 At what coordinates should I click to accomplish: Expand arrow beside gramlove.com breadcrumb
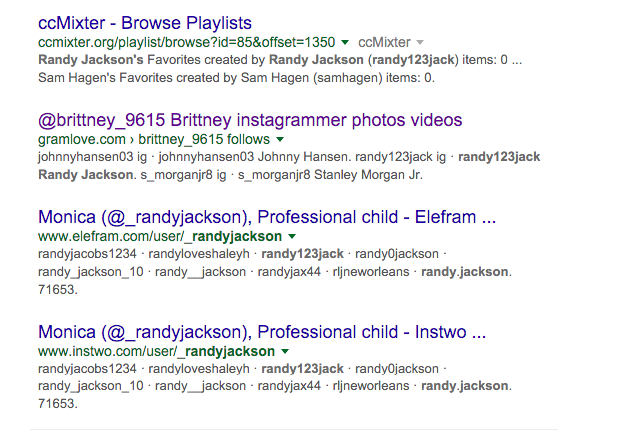pos(280,139)
